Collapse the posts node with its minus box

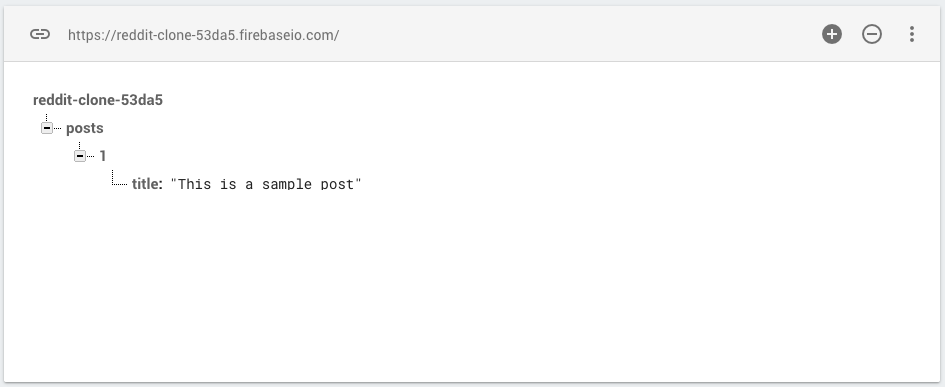pos(47,128)
